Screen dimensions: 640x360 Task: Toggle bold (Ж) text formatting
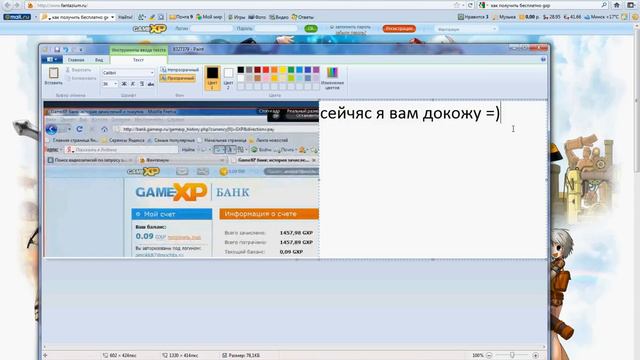(x=124, y=84)
